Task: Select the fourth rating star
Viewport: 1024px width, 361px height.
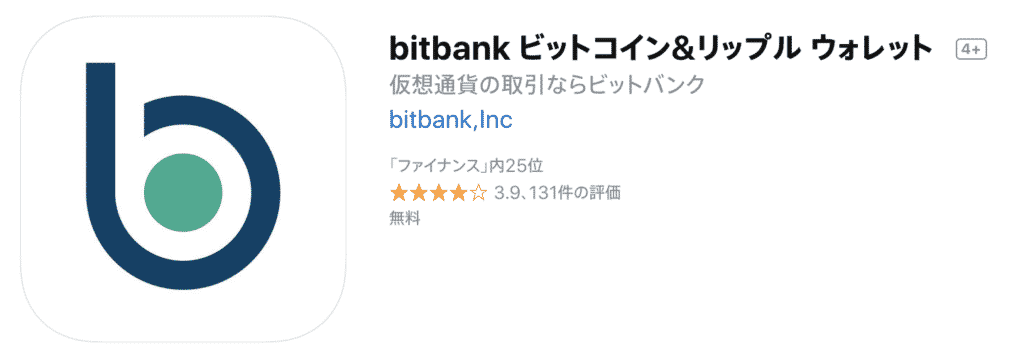Action: [458, 193]
